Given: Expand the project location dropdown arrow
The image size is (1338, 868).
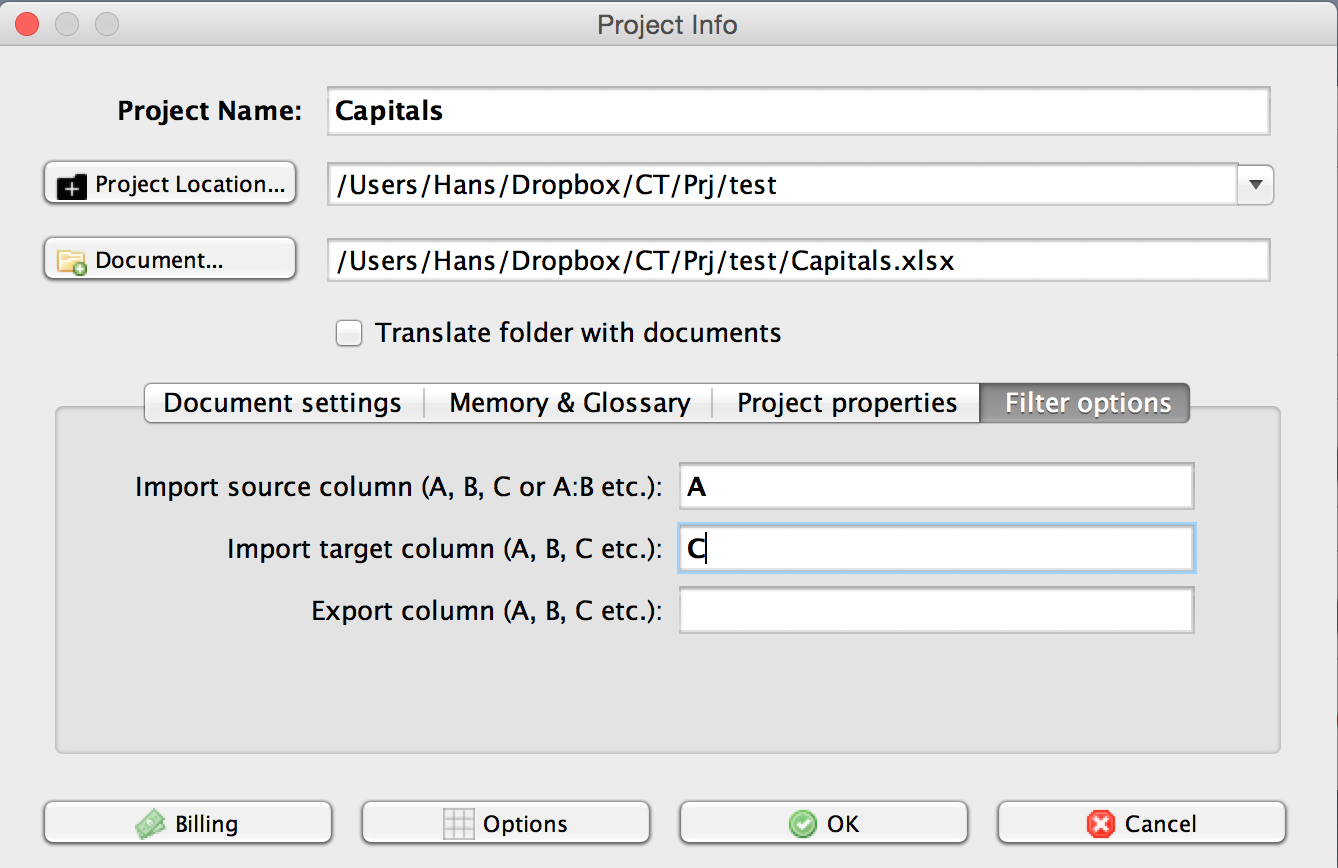Looking at the screenshot, I should [x=1256, y=185].
